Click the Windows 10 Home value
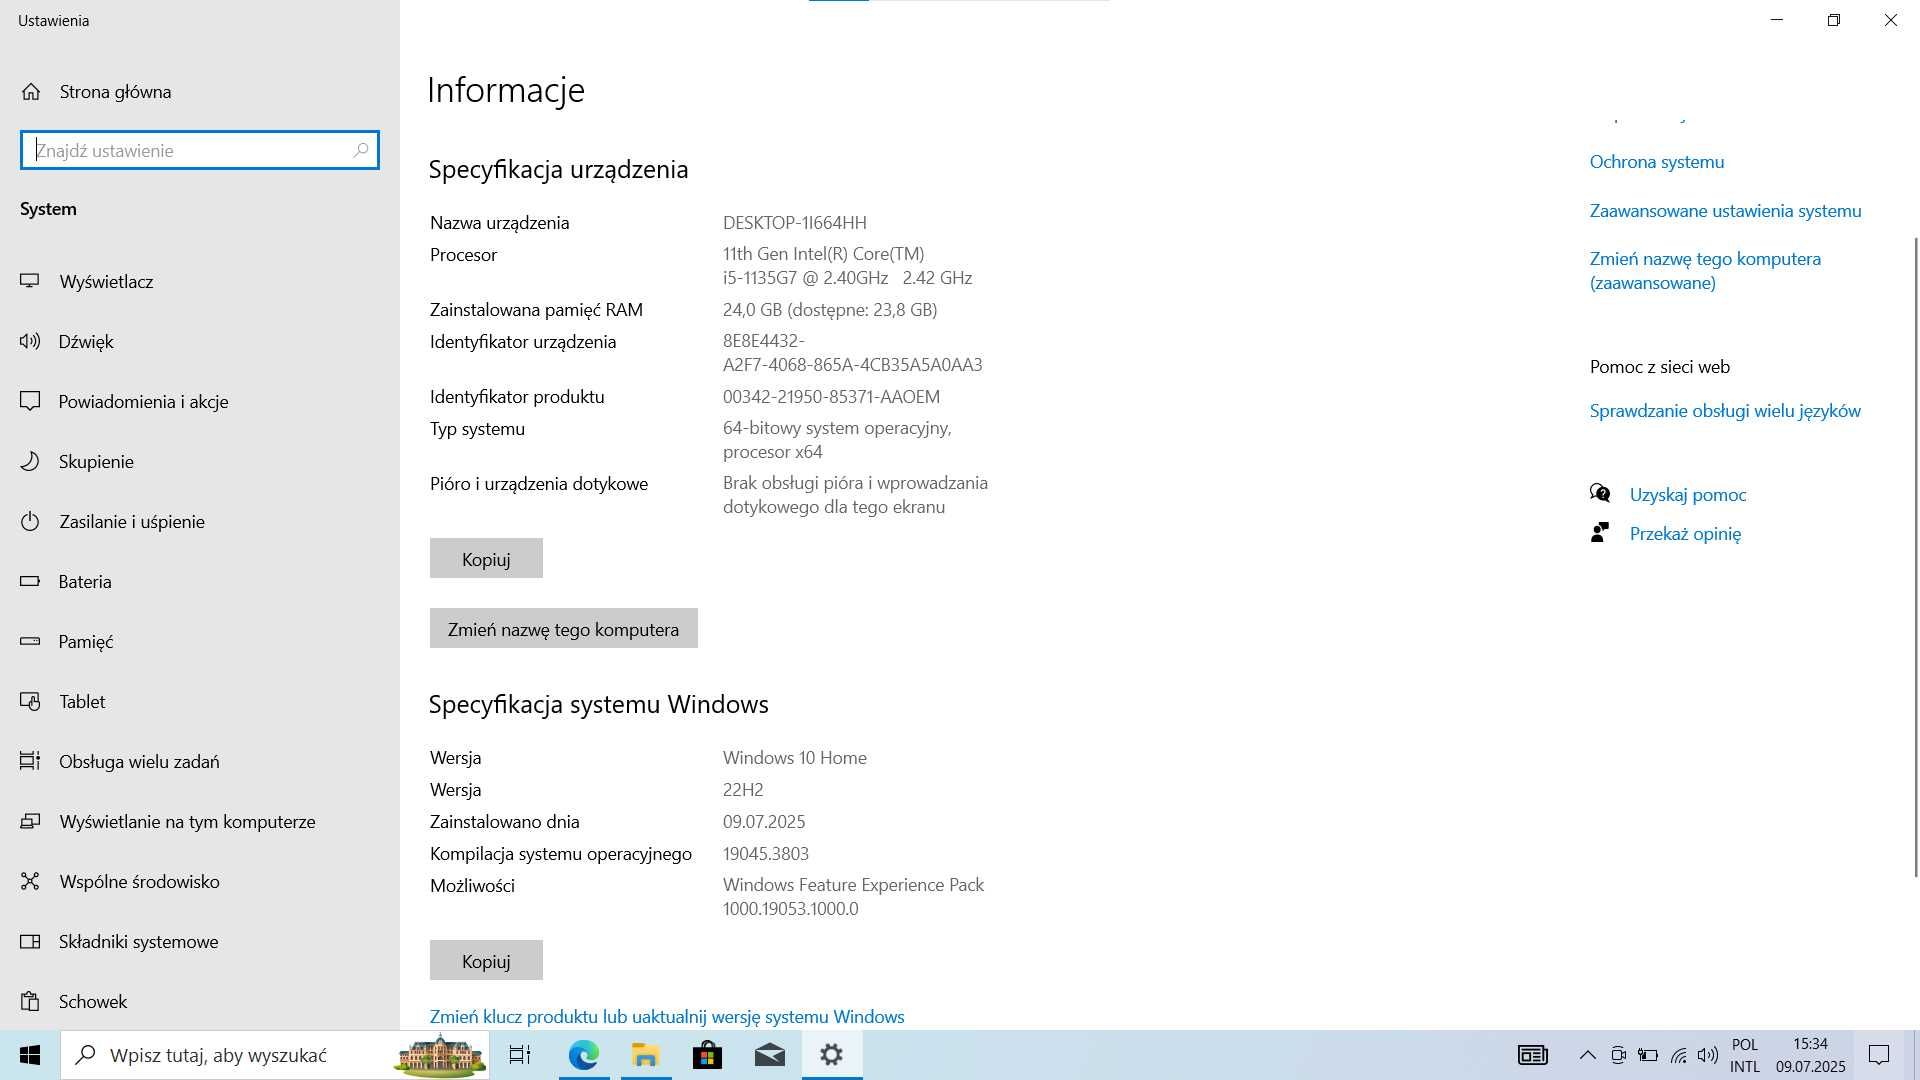 [795, 757]
